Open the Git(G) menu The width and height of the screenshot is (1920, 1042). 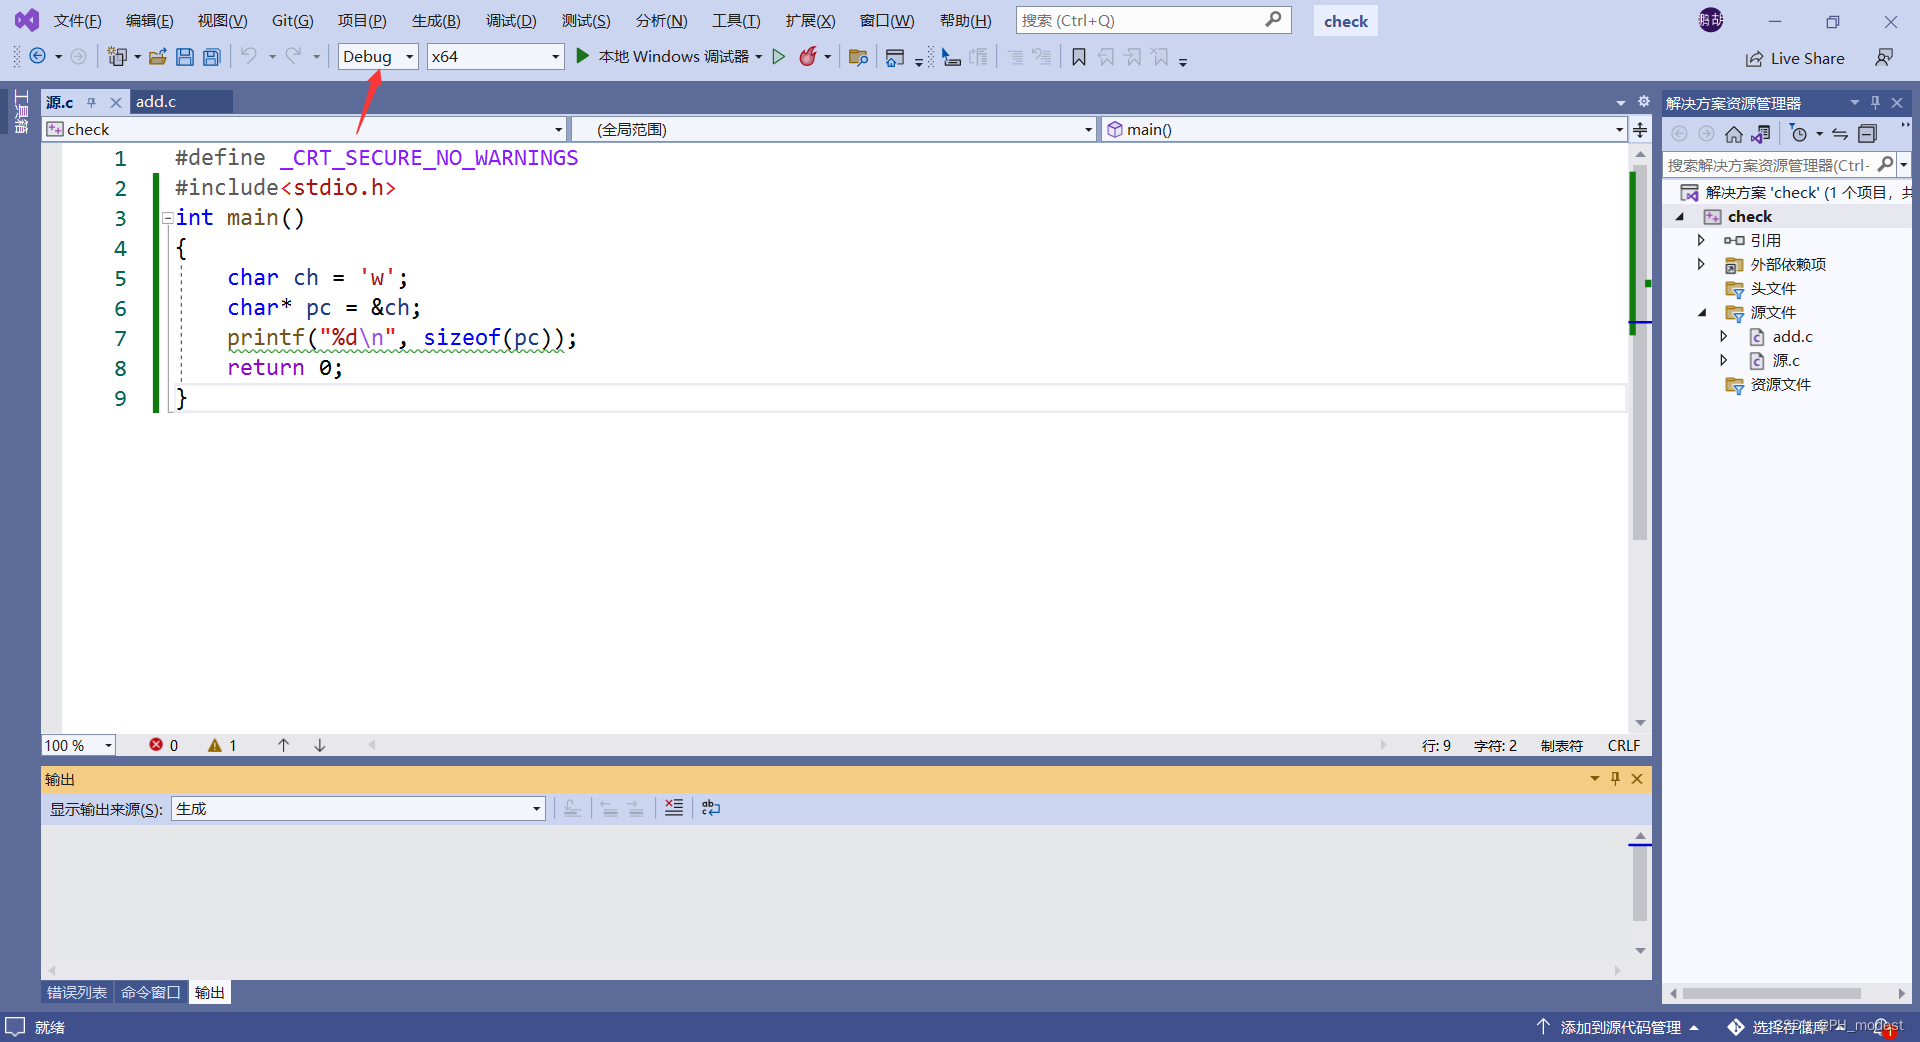(292, 20)
